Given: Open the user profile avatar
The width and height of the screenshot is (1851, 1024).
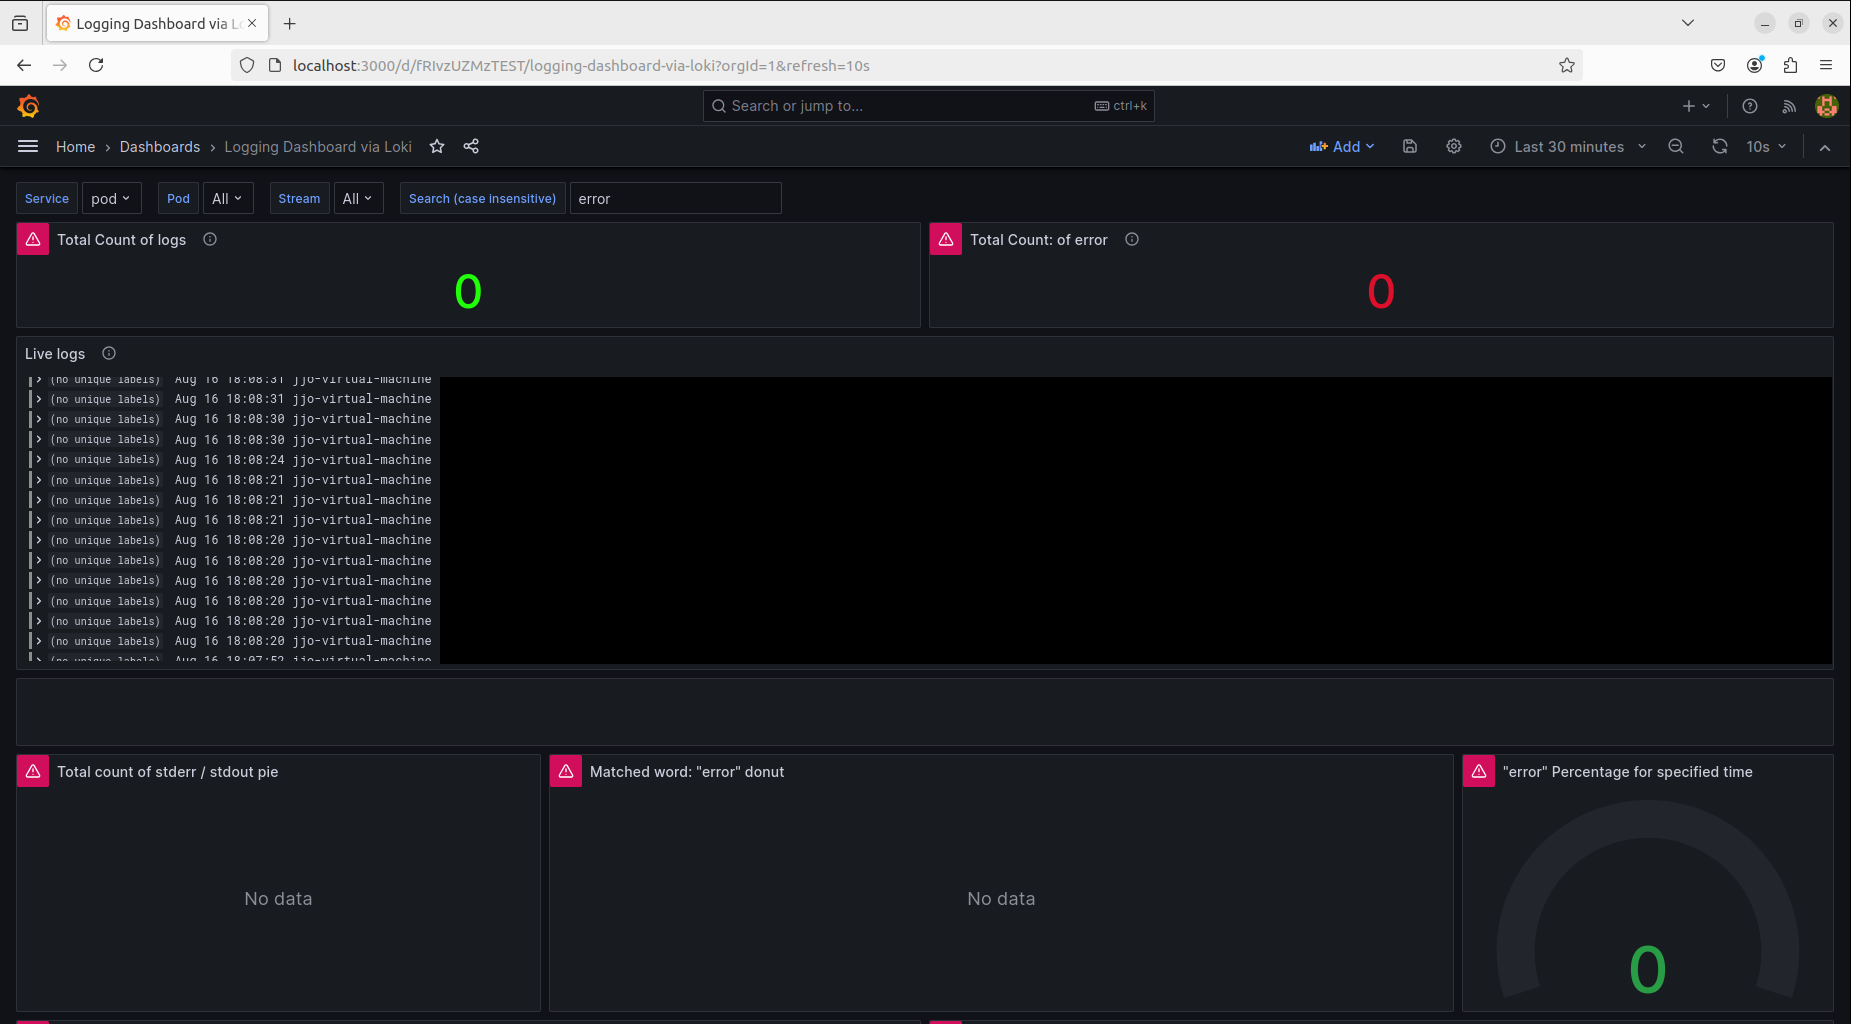Looking at the screenshot, I should click(1827, 106).
